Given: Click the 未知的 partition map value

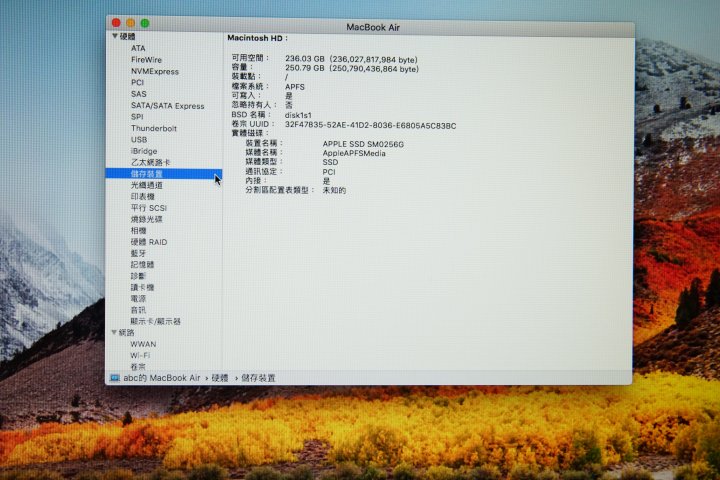Looking at the screenshot, I should pos(334,190).
